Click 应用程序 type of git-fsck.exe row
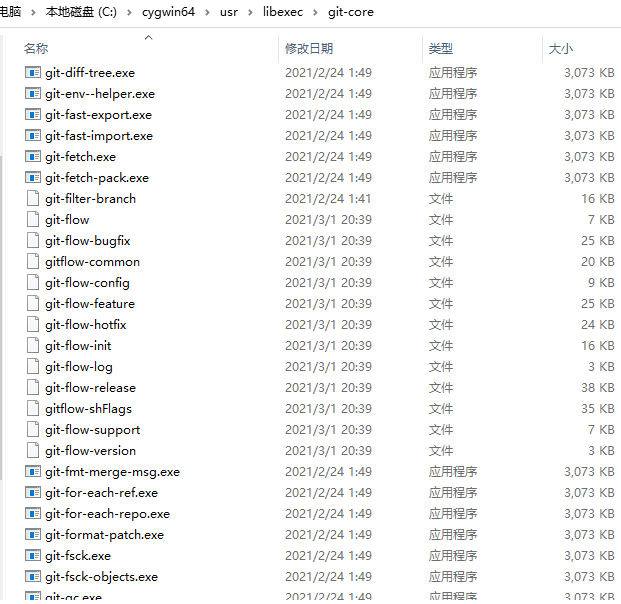 [x=453, y=556]
